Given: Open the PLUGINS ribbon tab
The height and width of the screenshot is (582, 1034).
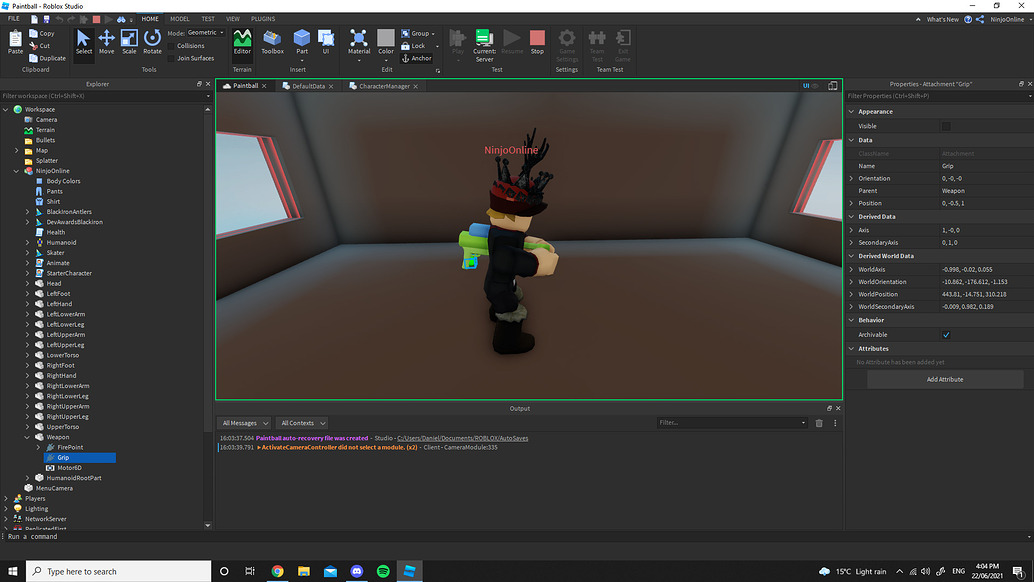Looking at the screenshot, I should point(263,19).
